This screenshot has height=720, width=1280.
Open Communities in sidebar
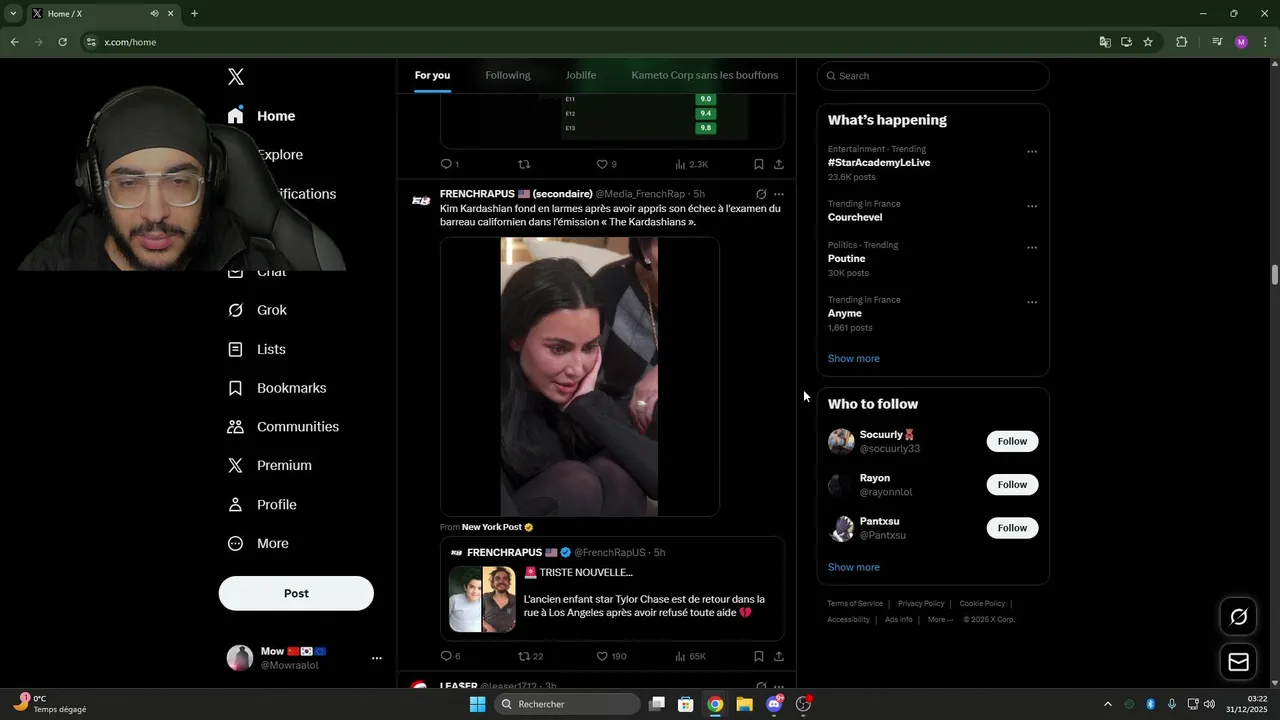tap(283, 427)
